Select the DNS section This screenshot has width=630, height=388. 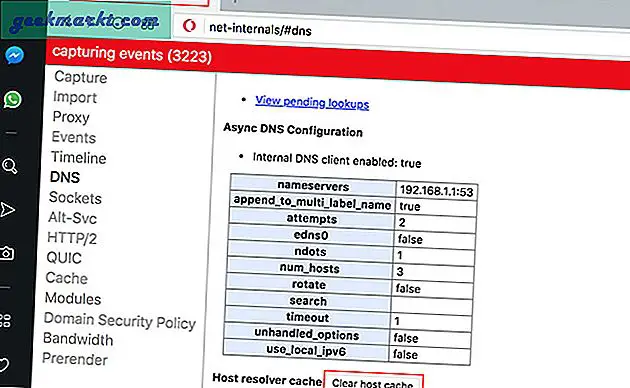65,177
